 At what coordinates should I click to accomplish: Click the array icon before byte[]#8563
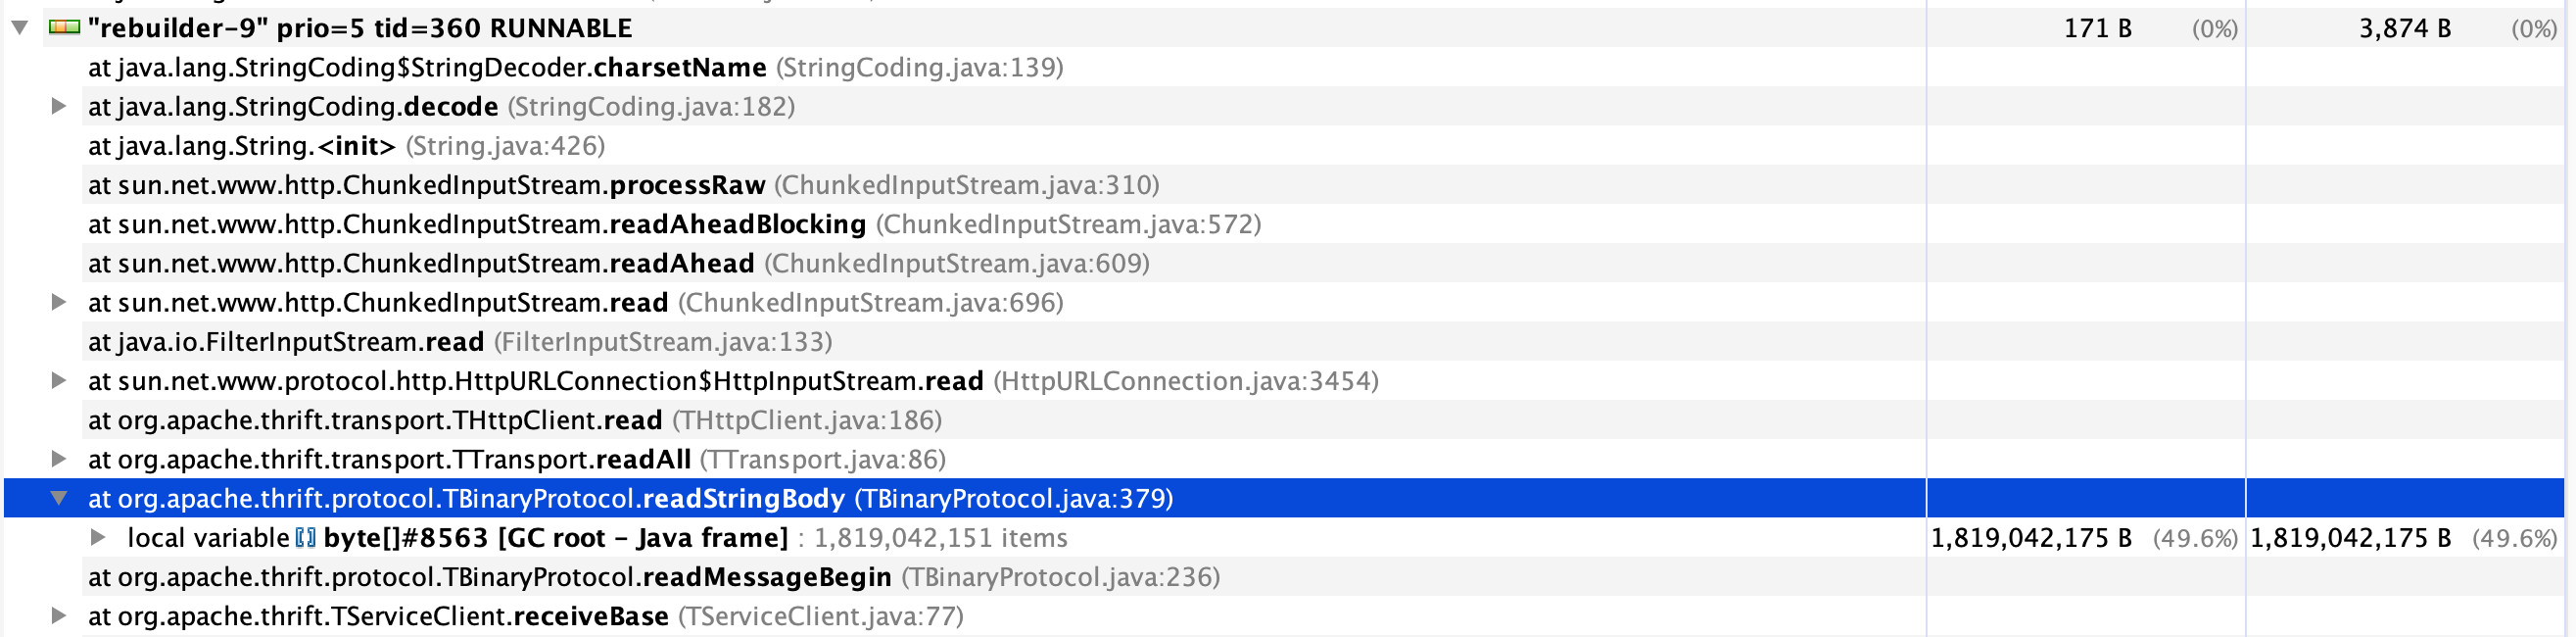[306, 539]
